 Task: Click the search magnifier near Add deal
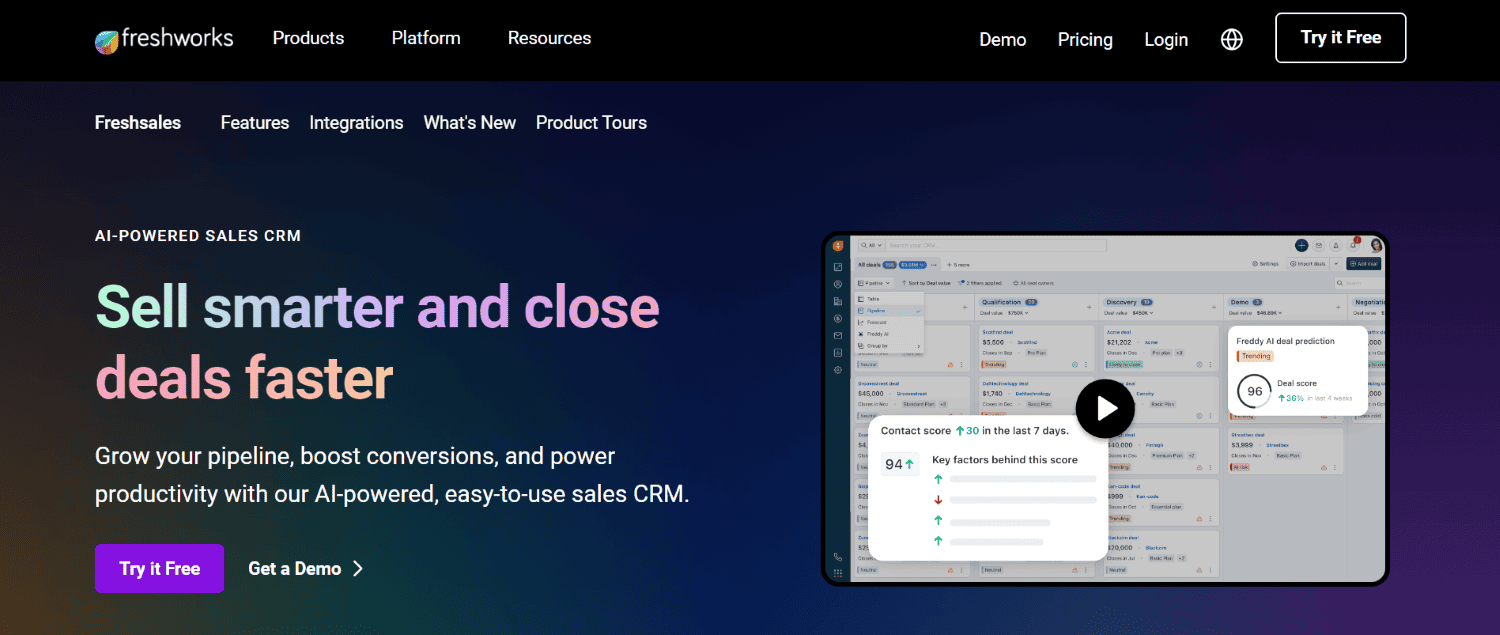coord(1340,283)
